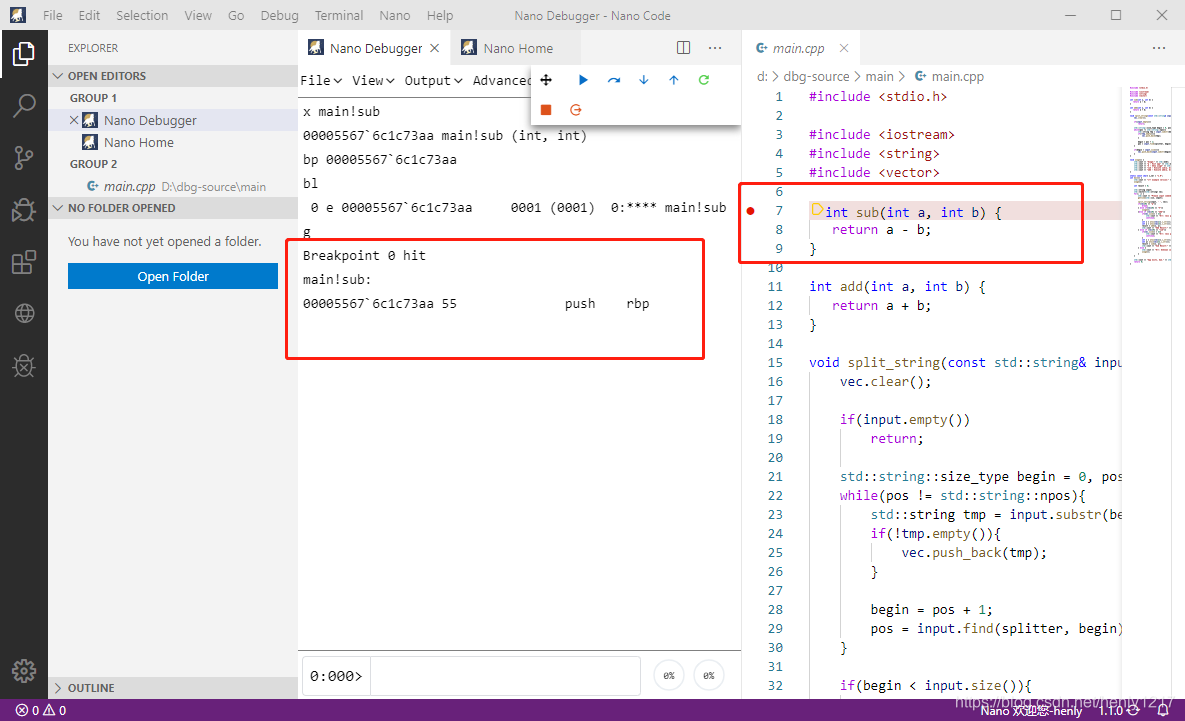Open the debugger Output dropdown
1185x721 pixels.
click(x=433, y=80)
